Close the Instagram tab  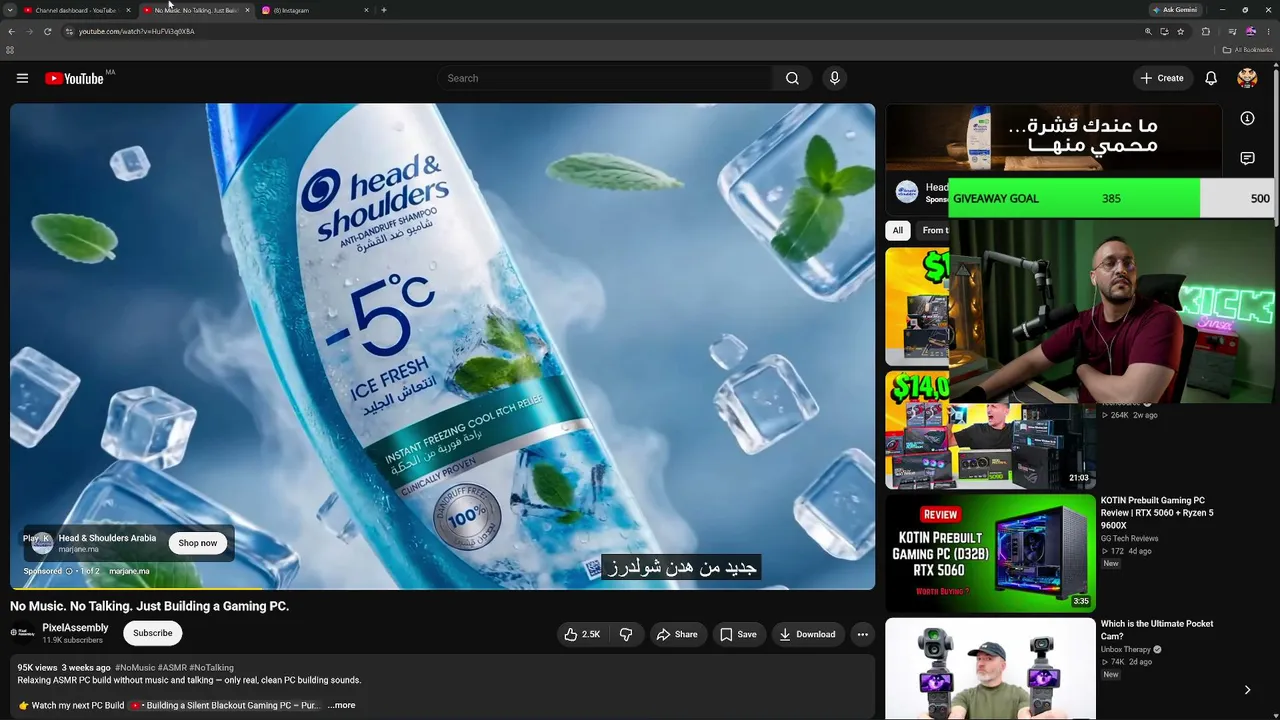[366, 10]
